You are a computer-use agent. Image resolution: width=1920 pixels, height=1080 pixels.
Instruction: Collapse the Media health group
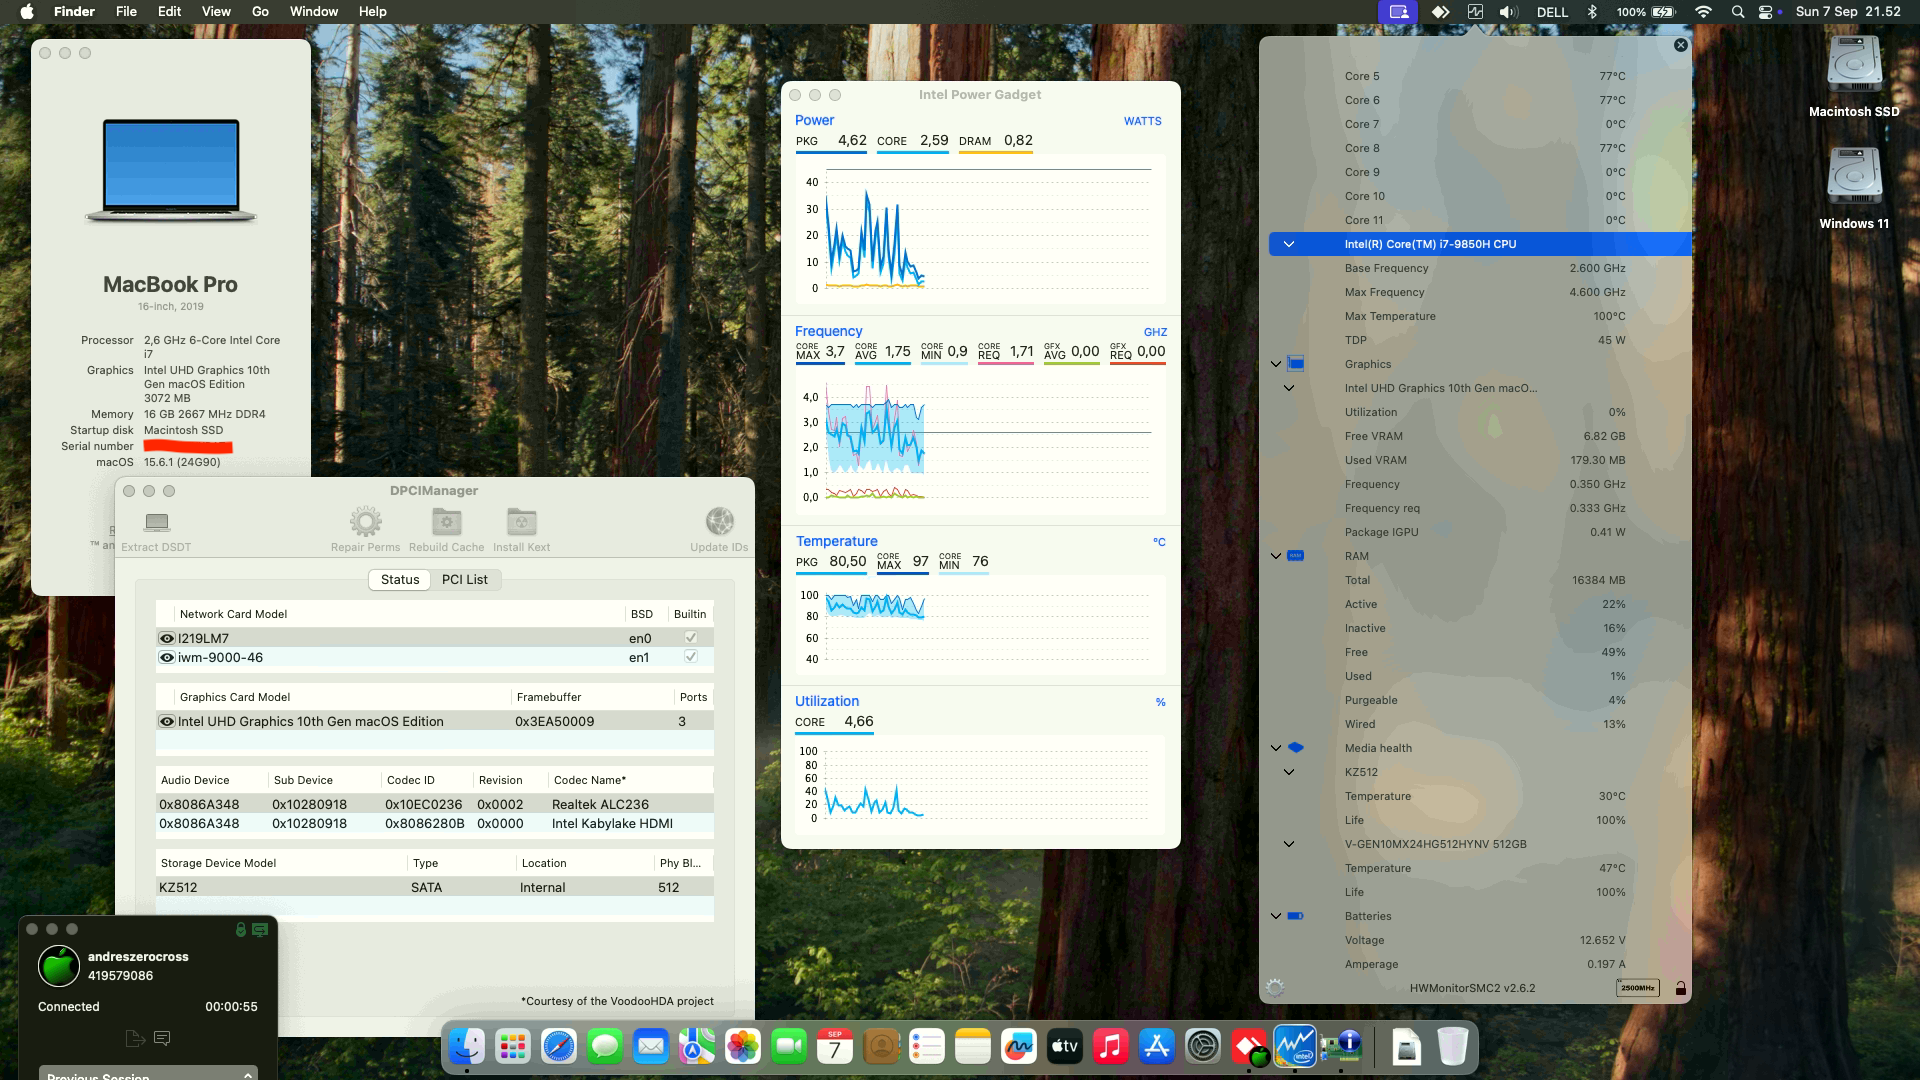point(1276,748)
